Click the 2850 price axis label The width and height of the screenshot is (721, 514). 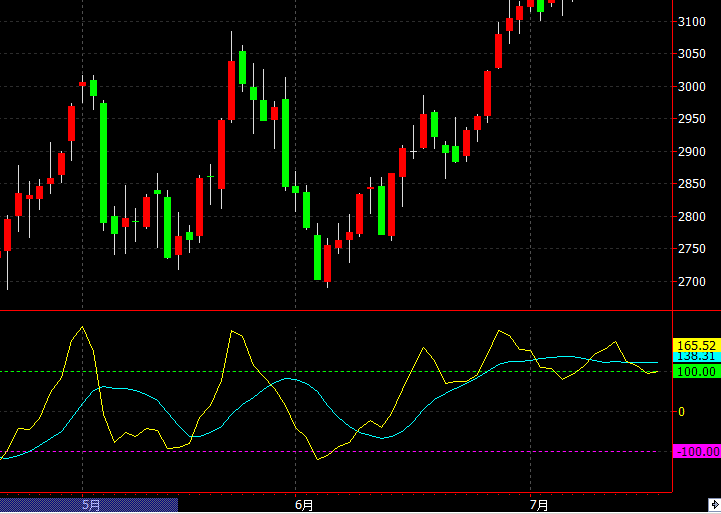click(x=692, y=184)
